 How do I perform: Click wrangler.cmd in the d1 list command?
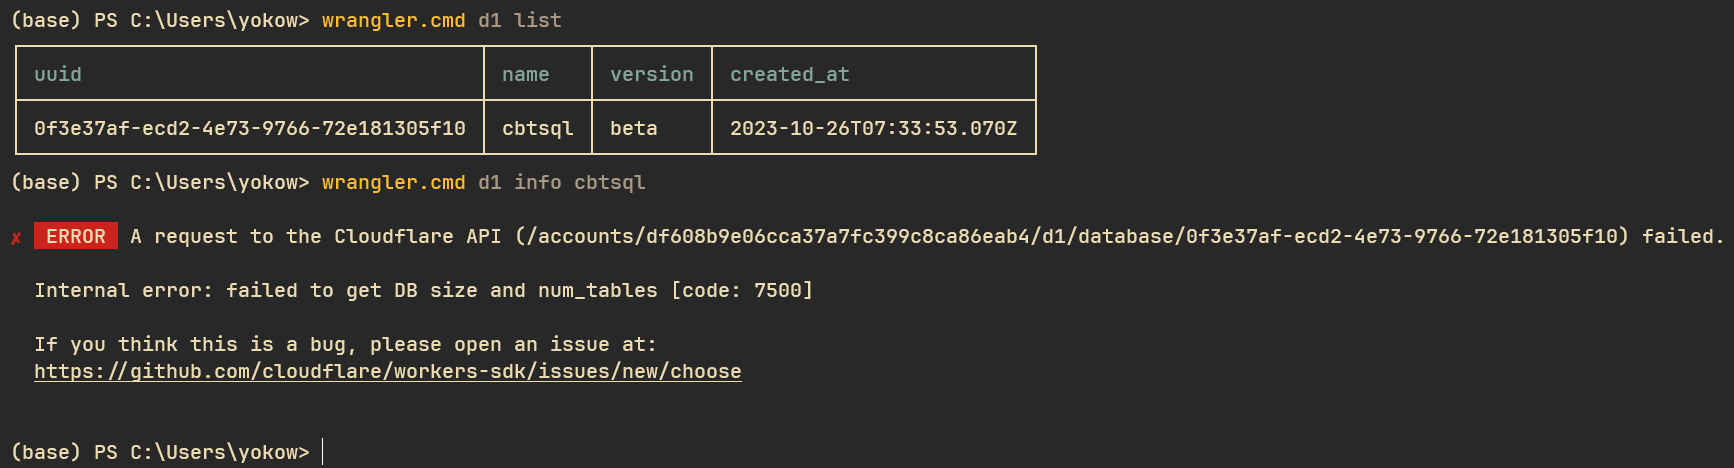point(393,20)
